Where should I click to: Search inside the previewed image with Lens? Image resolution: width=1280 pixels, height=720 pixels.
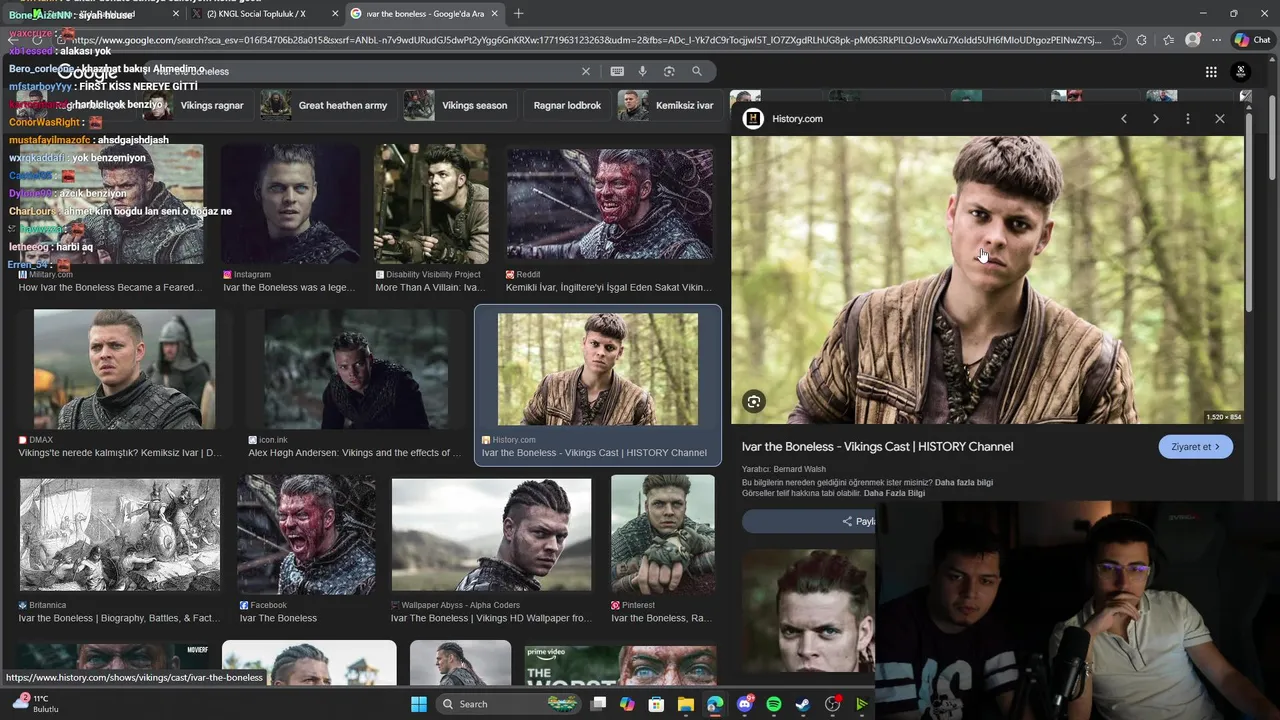point(754,401)
